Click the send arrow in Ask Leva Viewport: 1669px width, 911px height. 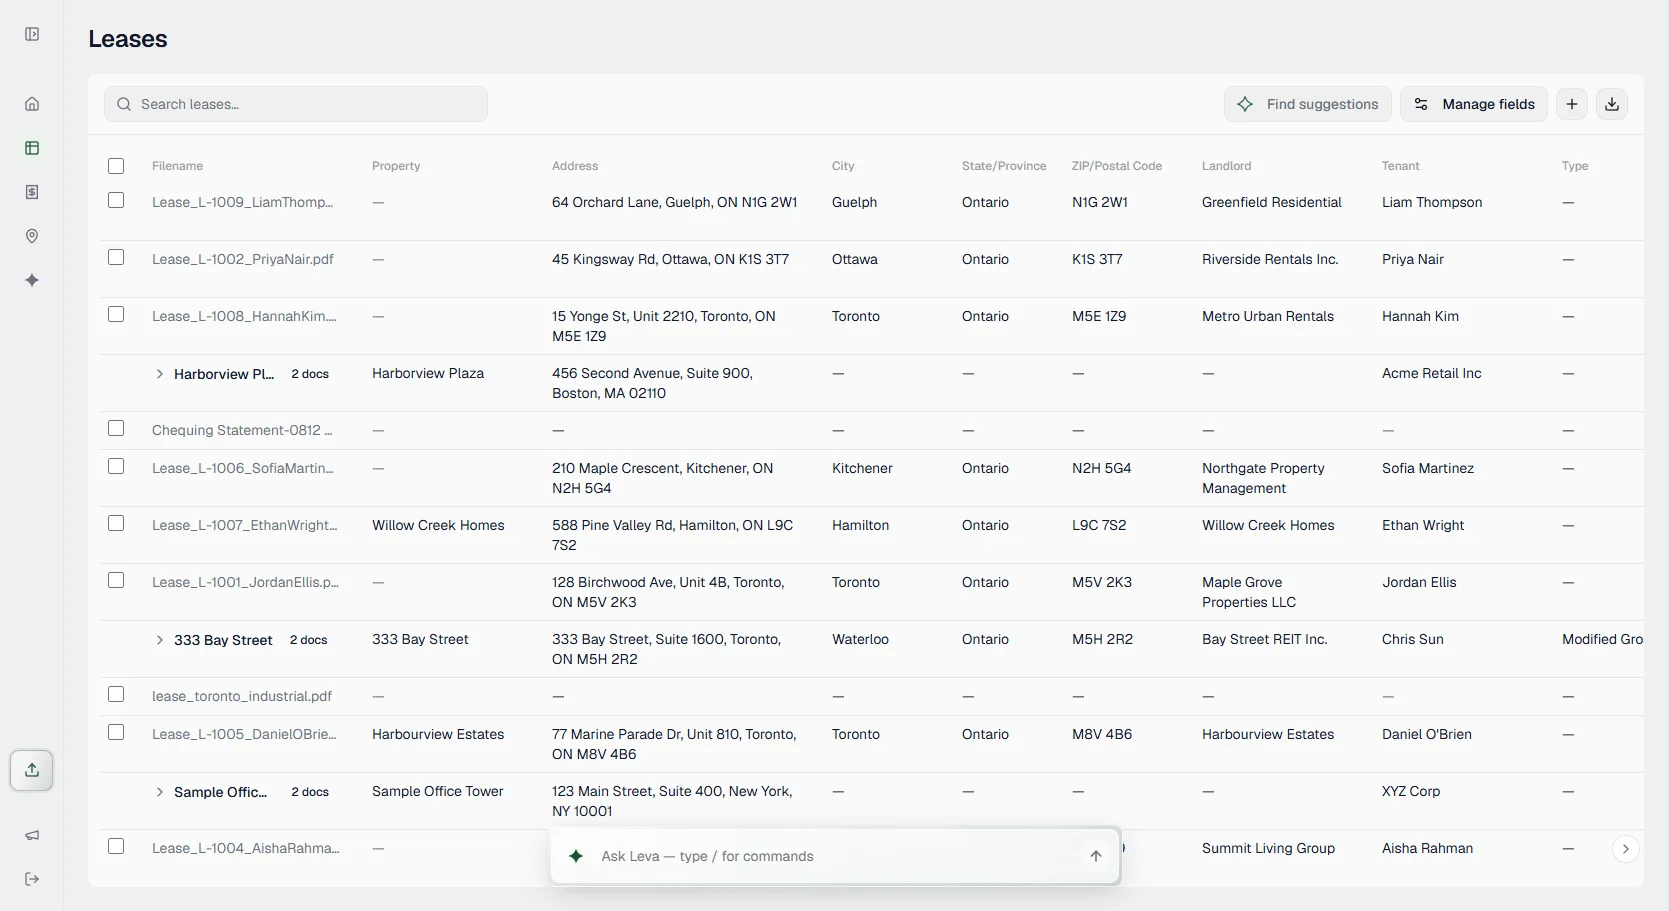[x=1096, y=856]
